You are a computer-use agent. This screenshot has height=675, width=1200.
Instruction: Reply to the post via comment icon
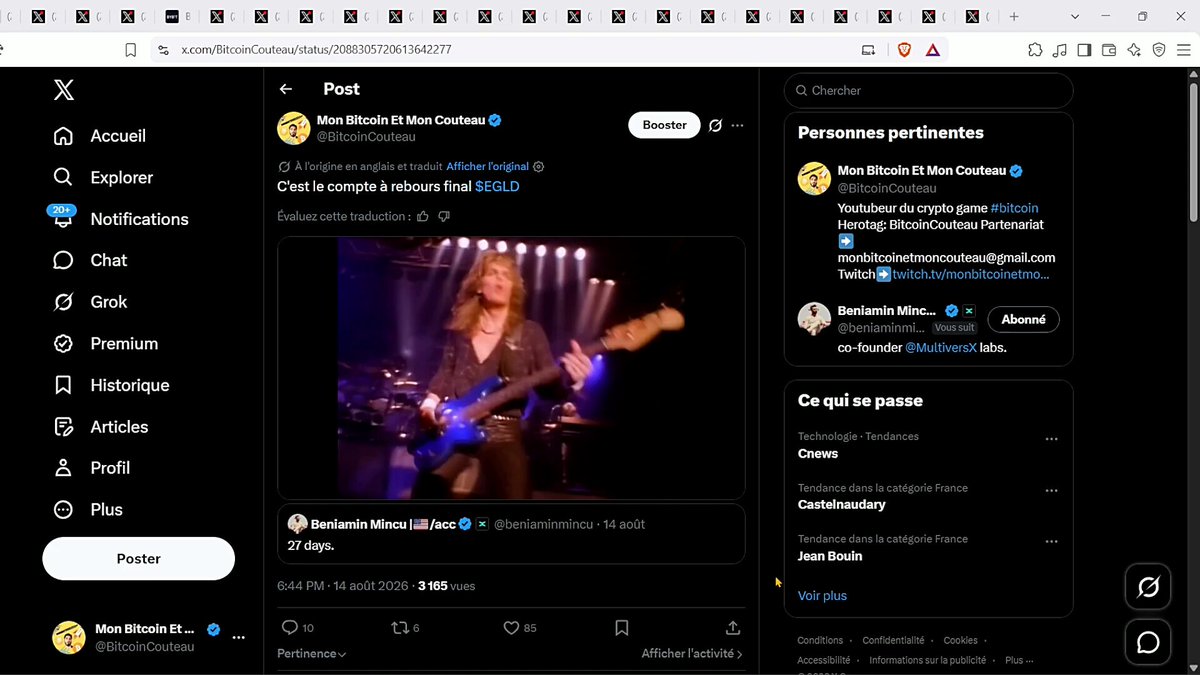point(290,627)
